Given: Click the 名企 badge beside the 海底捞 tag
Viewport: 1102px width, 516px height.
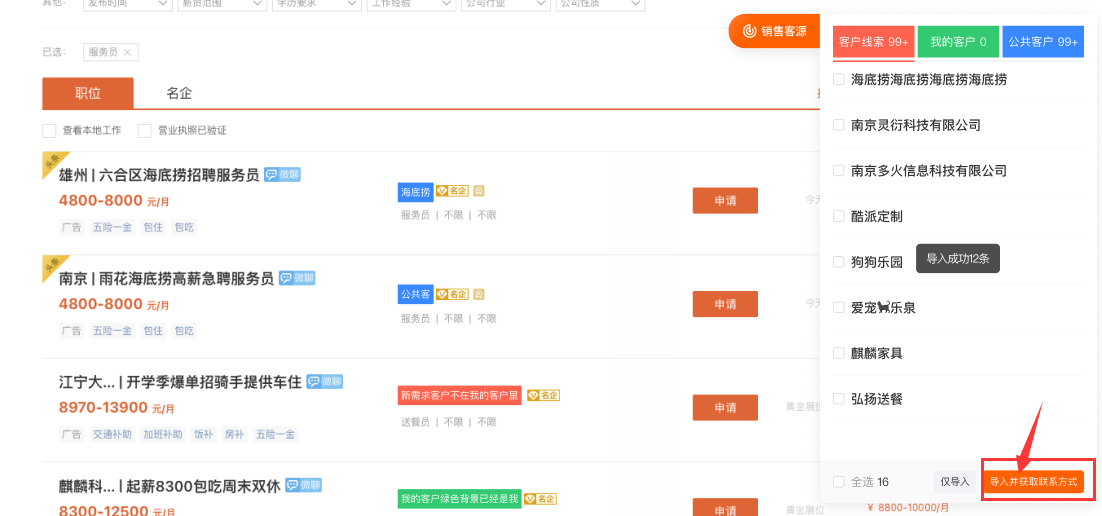Looking at the screenshot, I should [452, 191].
